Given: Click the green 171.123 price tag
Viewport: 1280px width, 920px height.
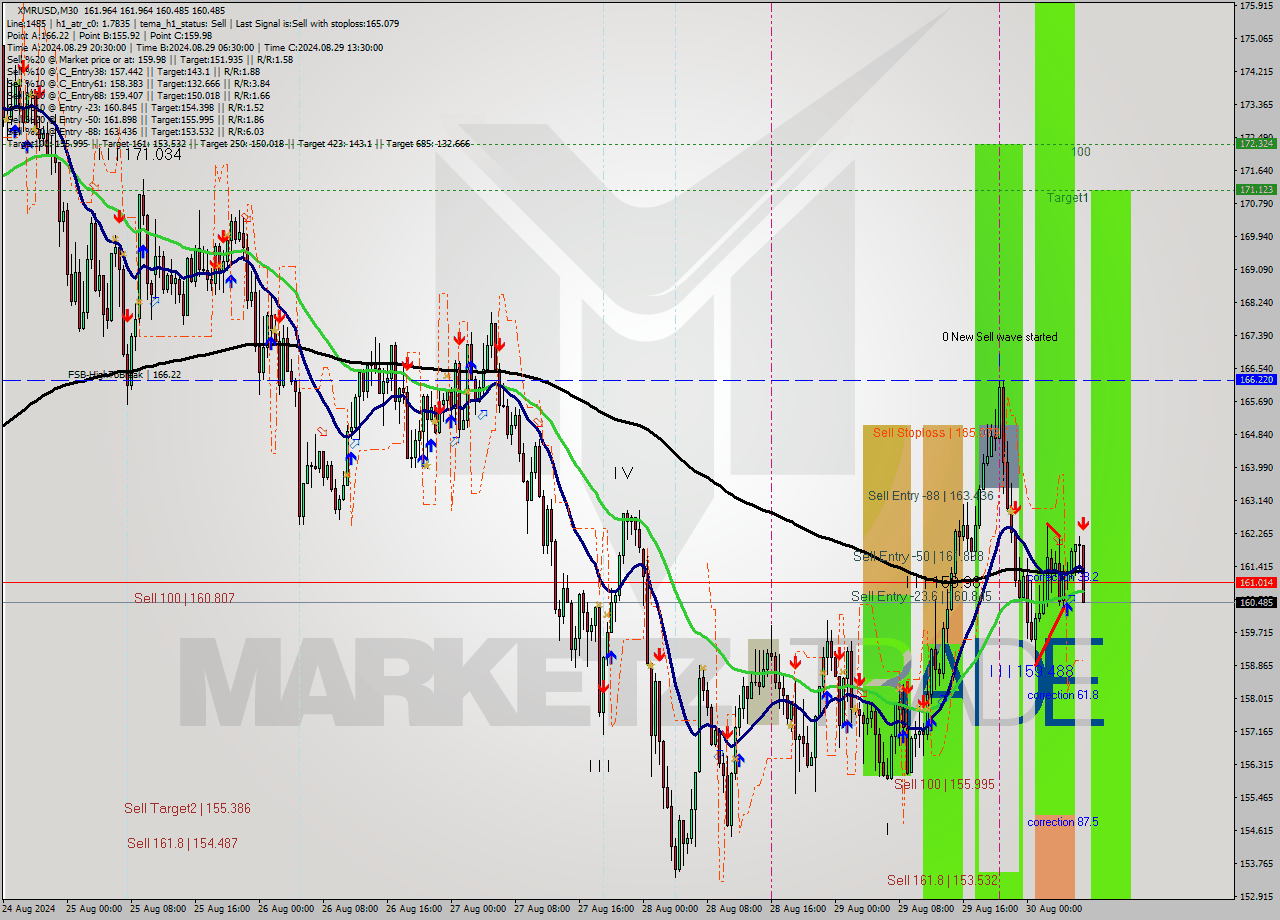Looking at the screenshot, I should (x=1256, y=189).
